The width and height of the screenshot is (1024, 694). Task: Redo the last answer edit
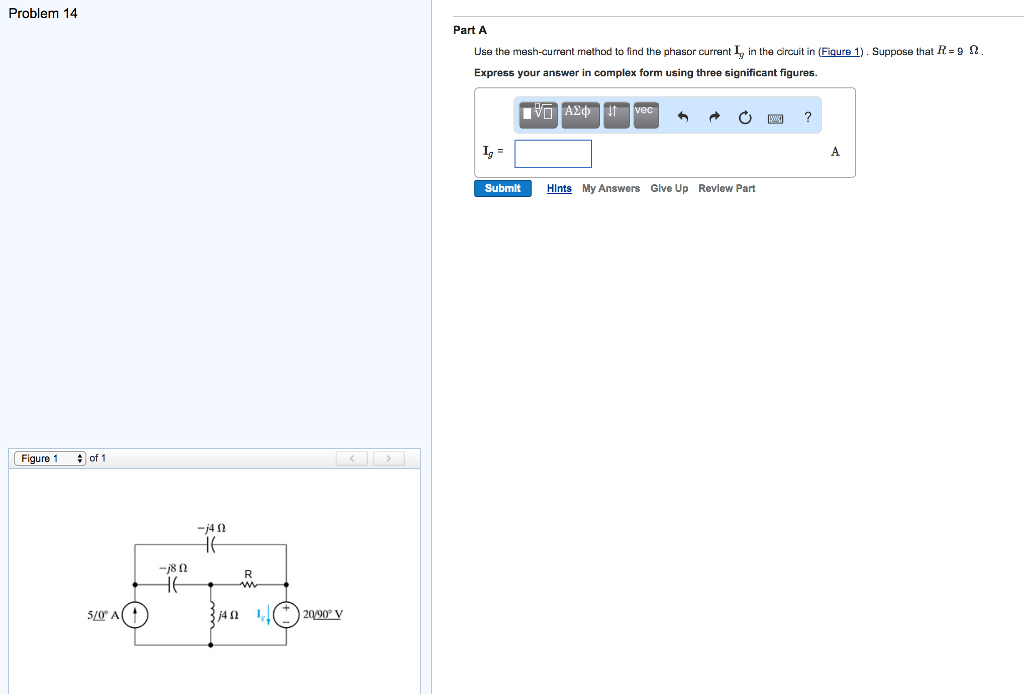click(715, 115)
